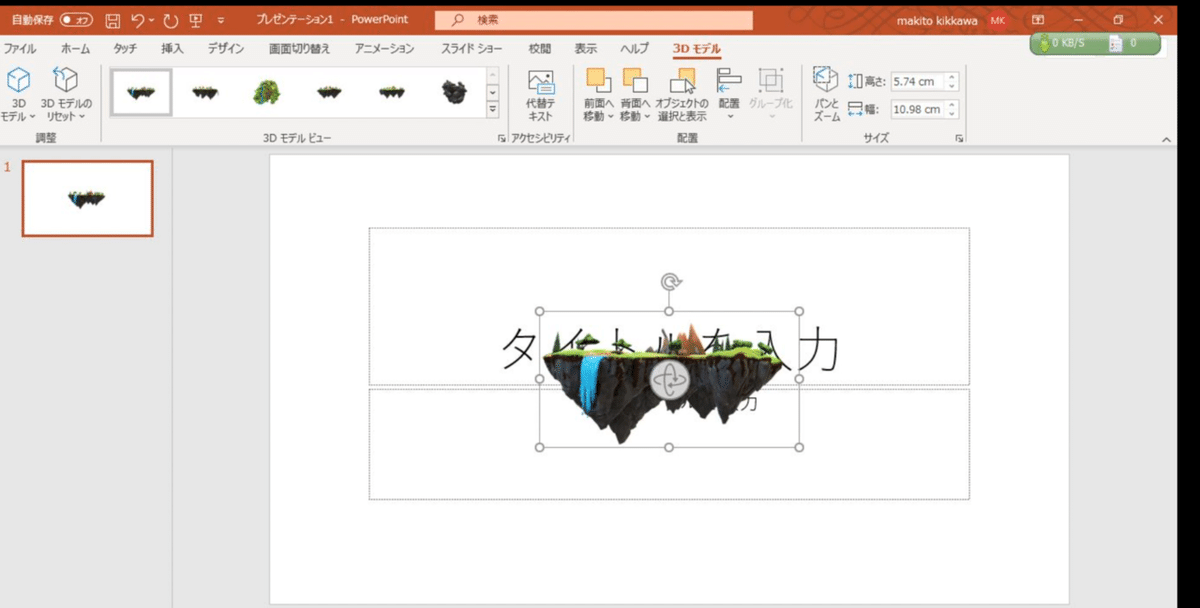This screenshot has height=608, width=1200.
Task: Toggle the 自動保存 AutoSave switch
Action: tap(77, 20)
